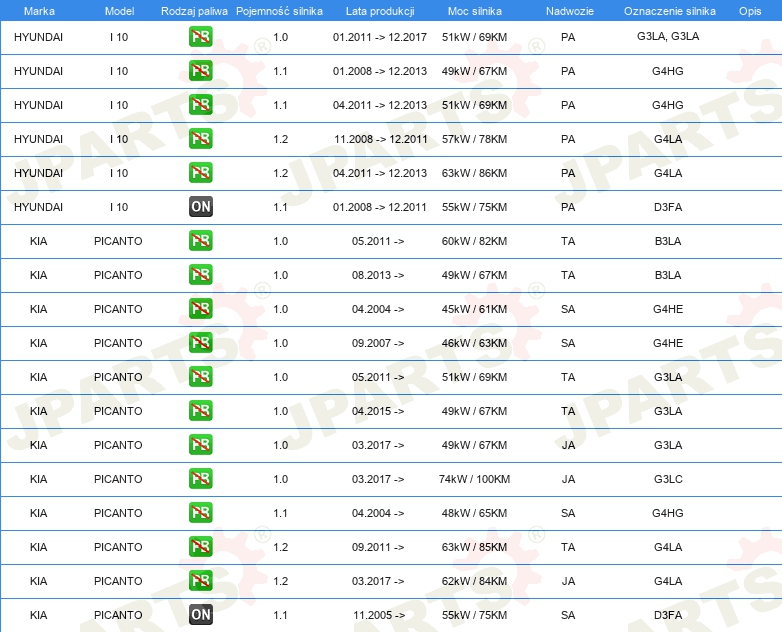The height and width of the screenshot is (632, 782).
Task: Click the '63kW / 86KM' power cell
Action: (x=474, y=173)
